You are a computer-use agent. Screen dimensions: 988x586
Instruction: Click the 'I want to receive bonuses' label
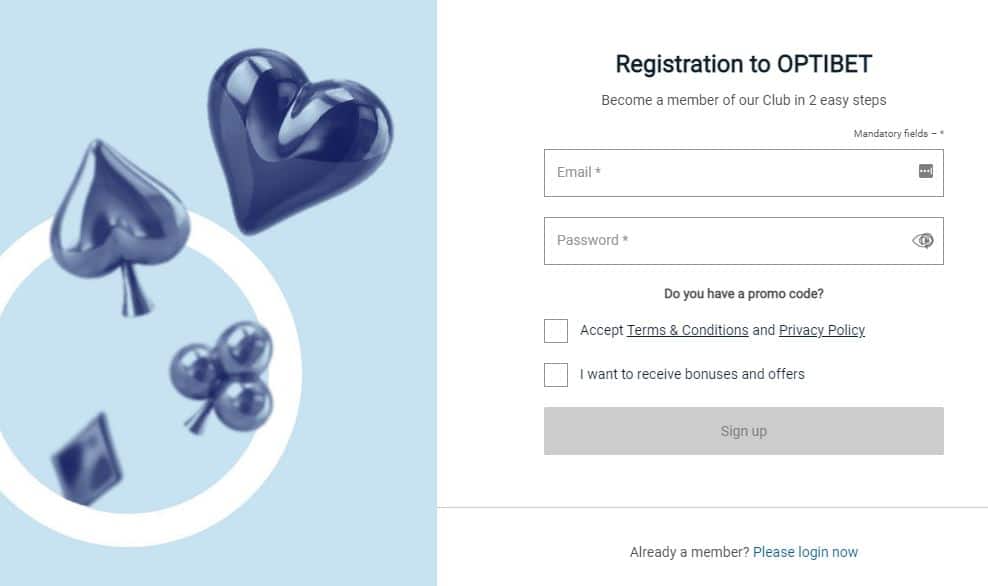coord(692,374)
